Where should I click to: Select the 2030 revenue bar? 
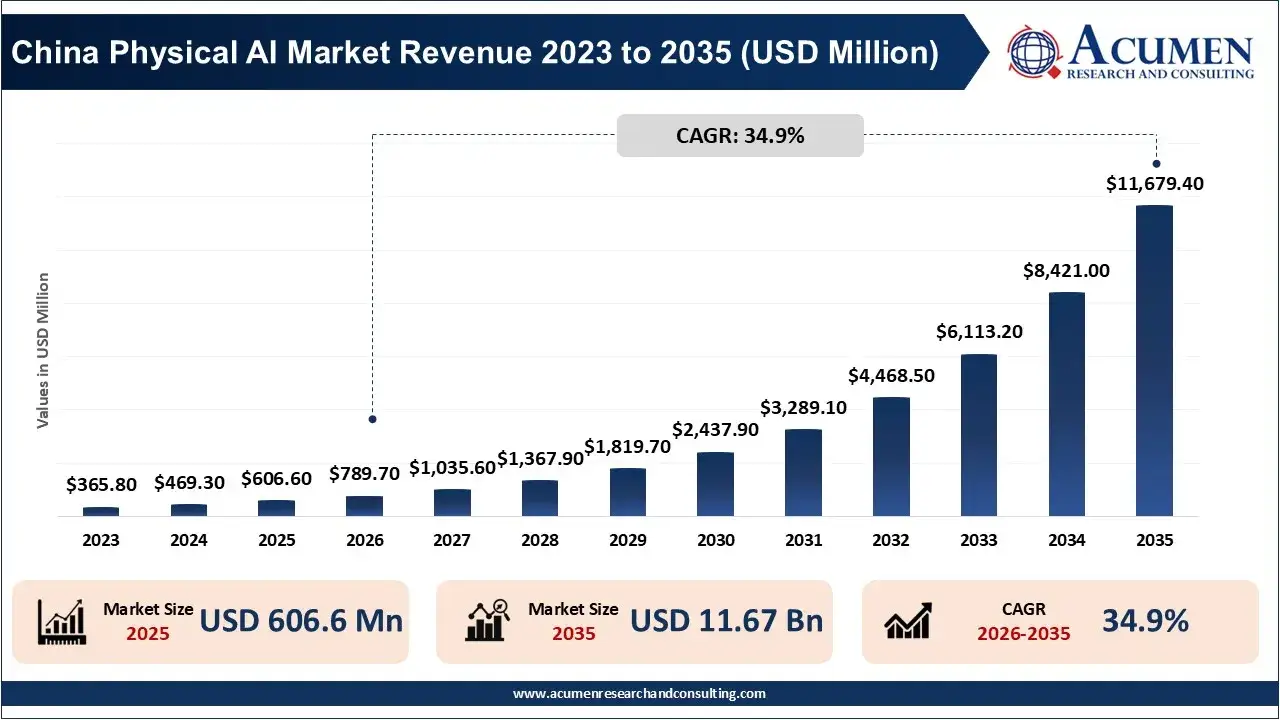[716, 484]
